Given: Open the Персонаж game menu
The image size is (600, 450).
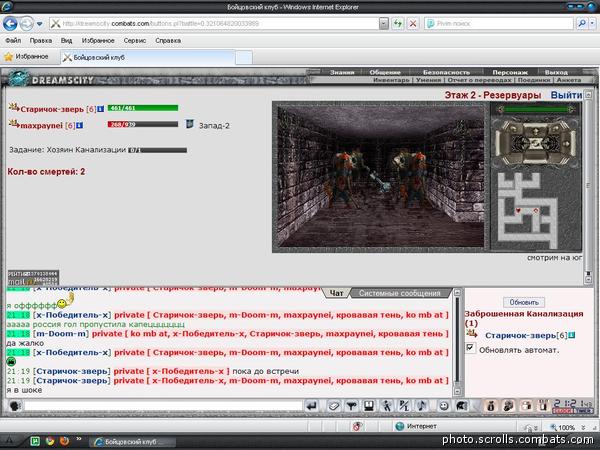Looking at the screenshot, I should click(x=510, y=72).
